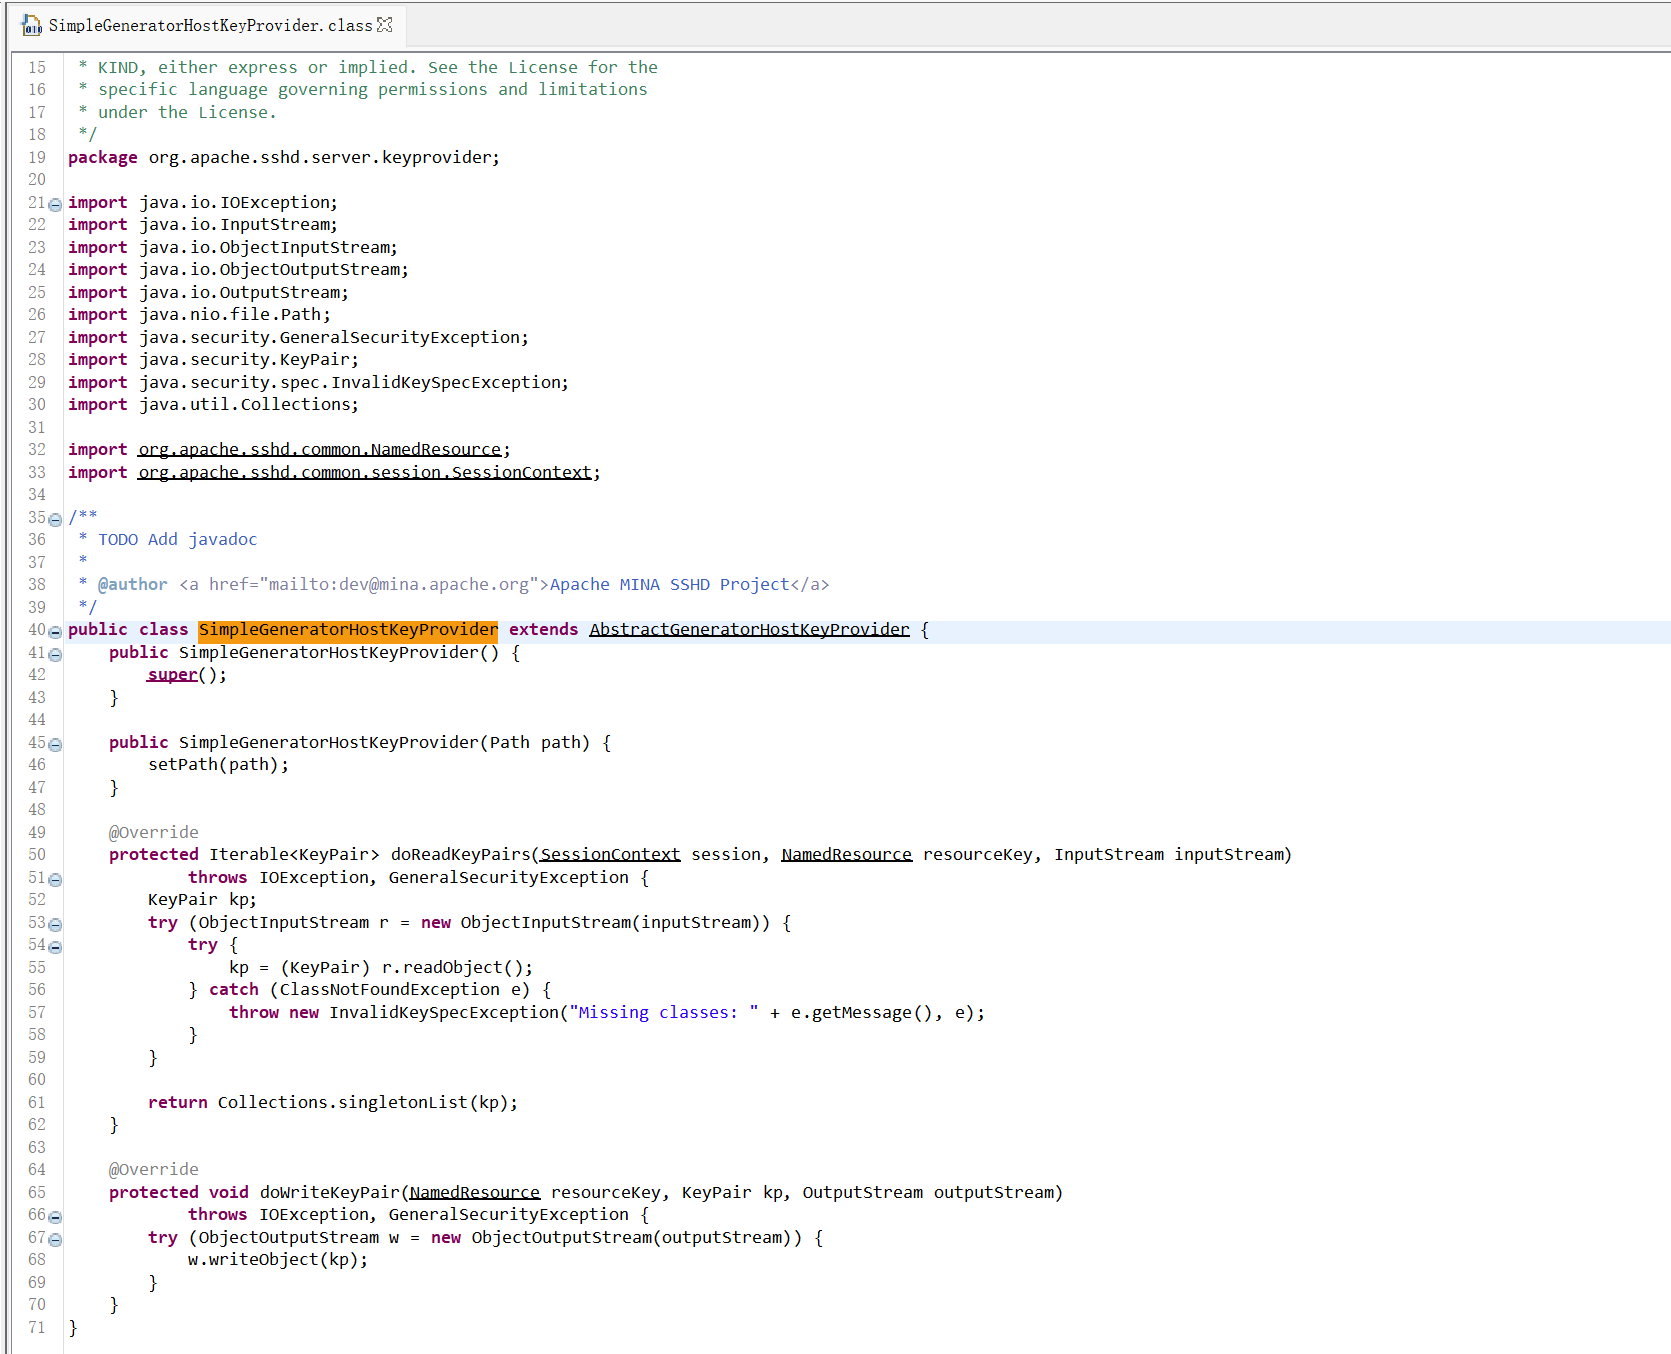Follow the underlined super call link

click(172, 674)
